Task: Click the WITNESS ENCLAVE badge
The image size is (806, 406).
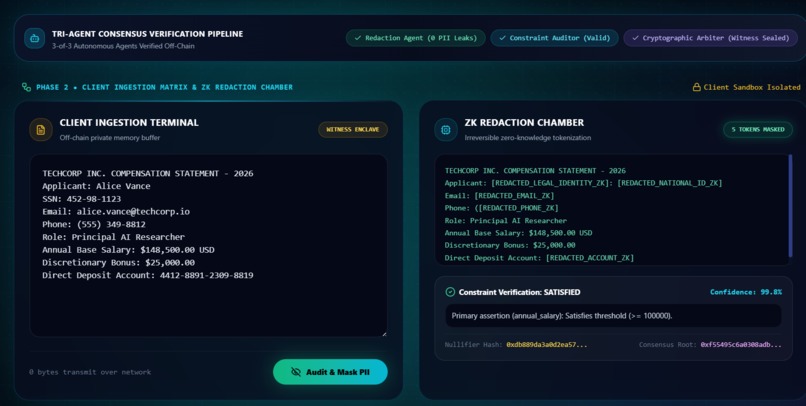Action: pyautogui.click(x=353, y=130)
